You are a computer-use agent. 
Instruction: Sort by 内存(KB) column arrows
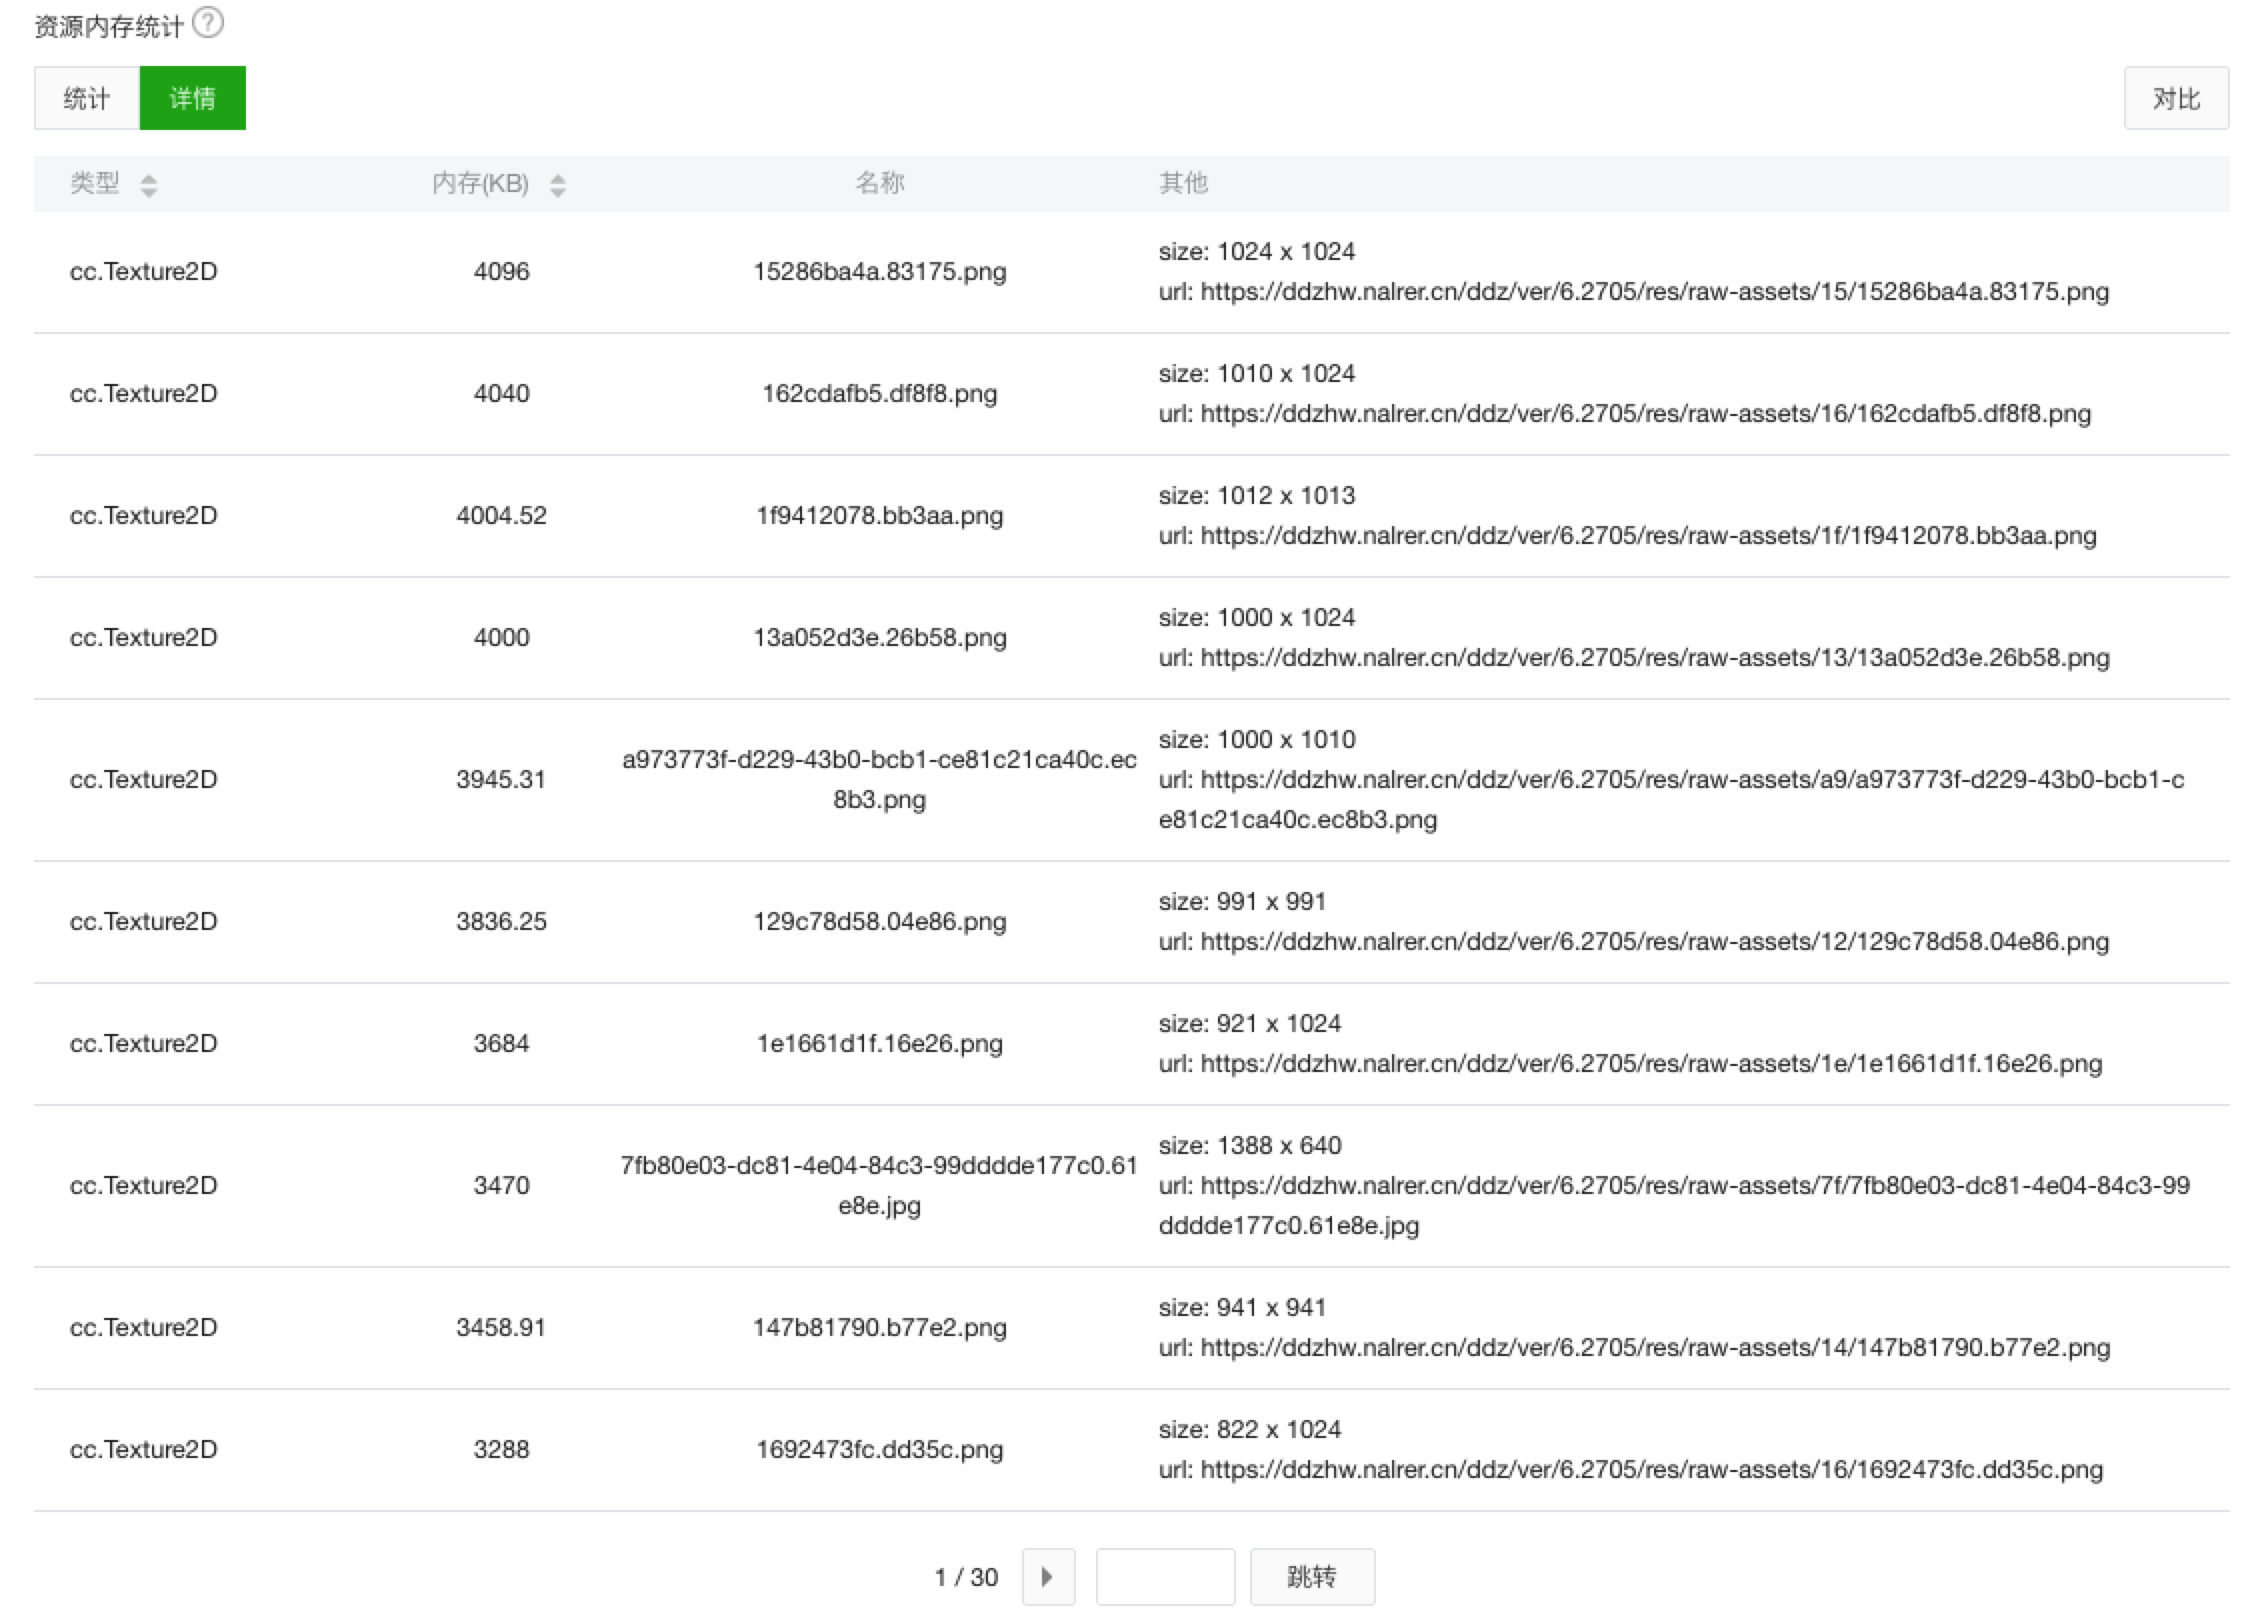(558, 185)
